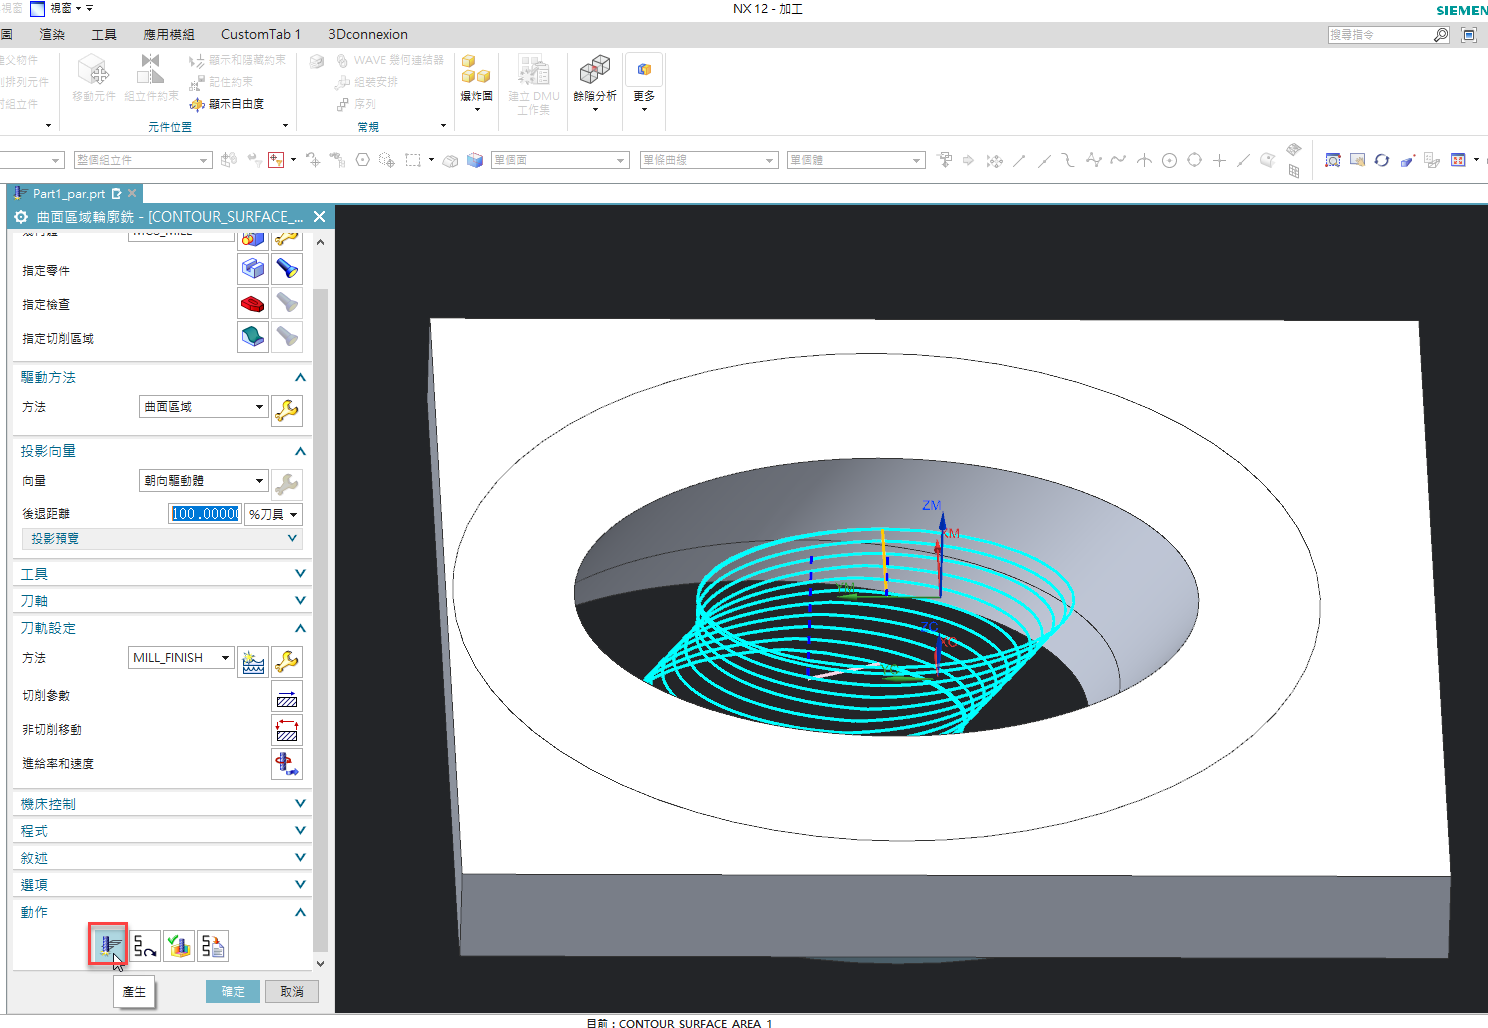The image size is (1488, 1028).
Task: Open the Verify tool path icon
Action: click(179, 946)
